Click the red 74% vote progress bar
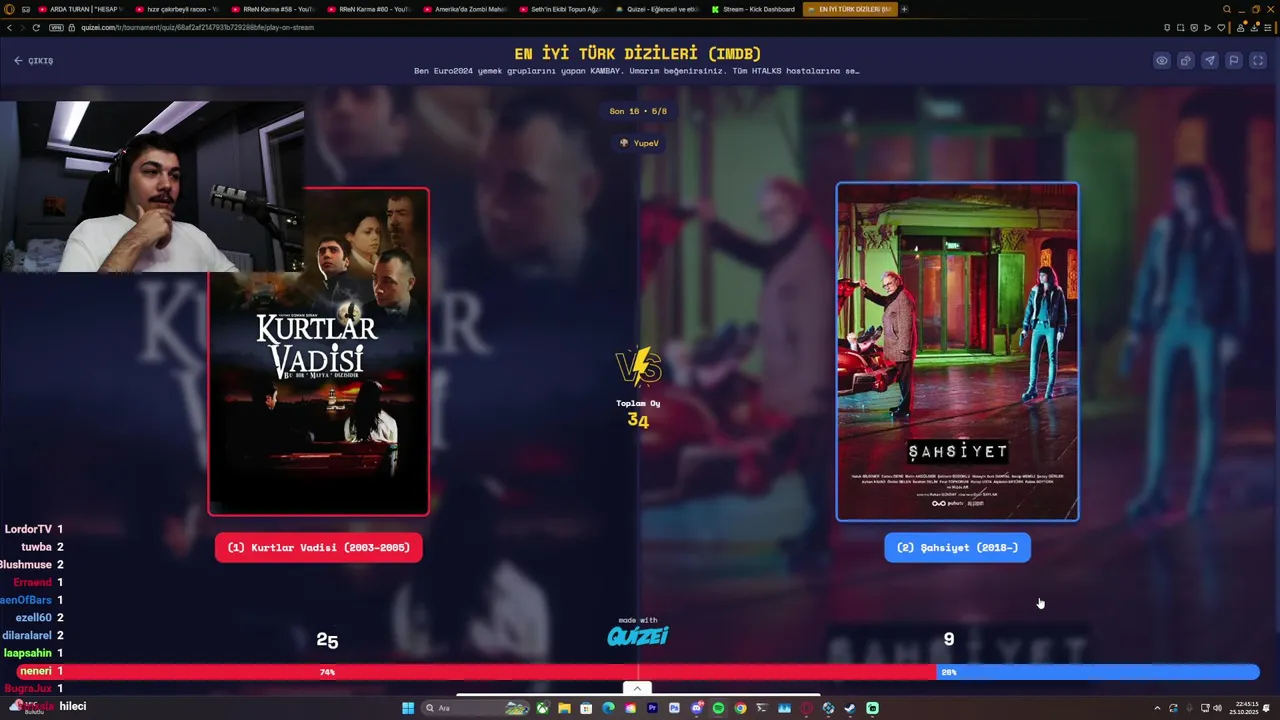This screenshot has width=1280, height=720. point(478,672)
